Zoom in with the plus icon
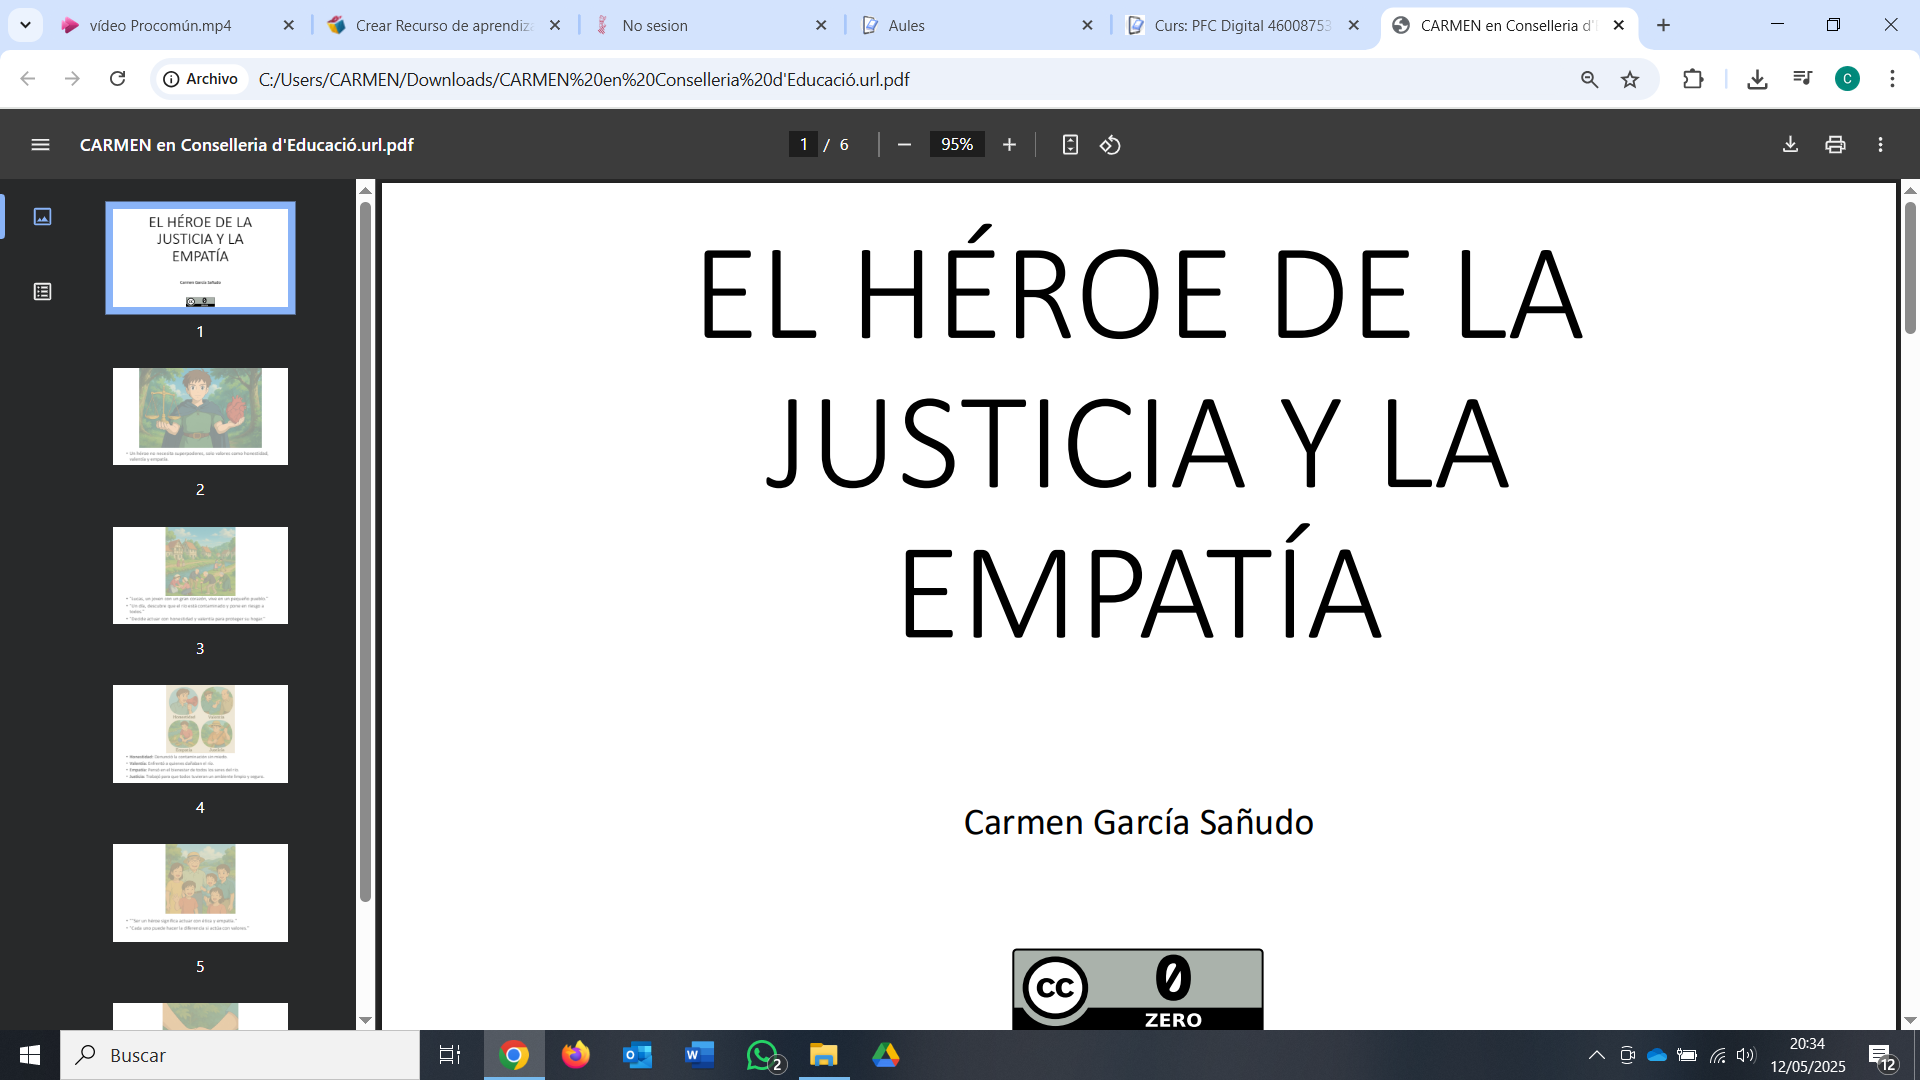Viewport: 1920px width, 1080px height. click(x=1009, y=145)
